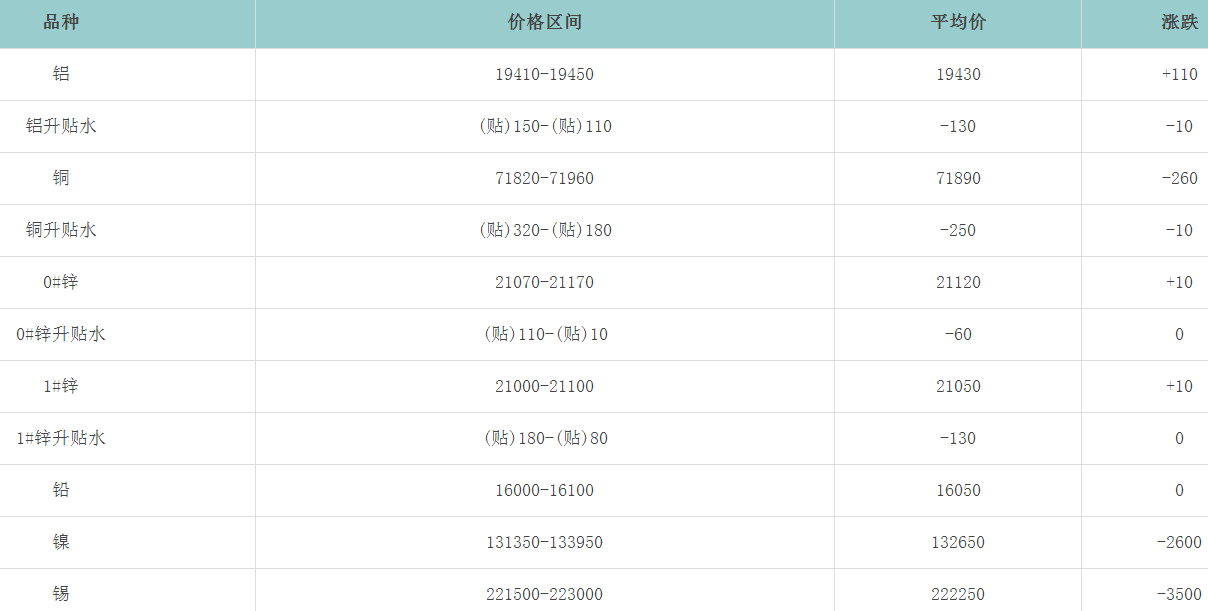Click the copper average price 71890
The height and width of the screenshot is (611, 1208).
click(958, 178)
